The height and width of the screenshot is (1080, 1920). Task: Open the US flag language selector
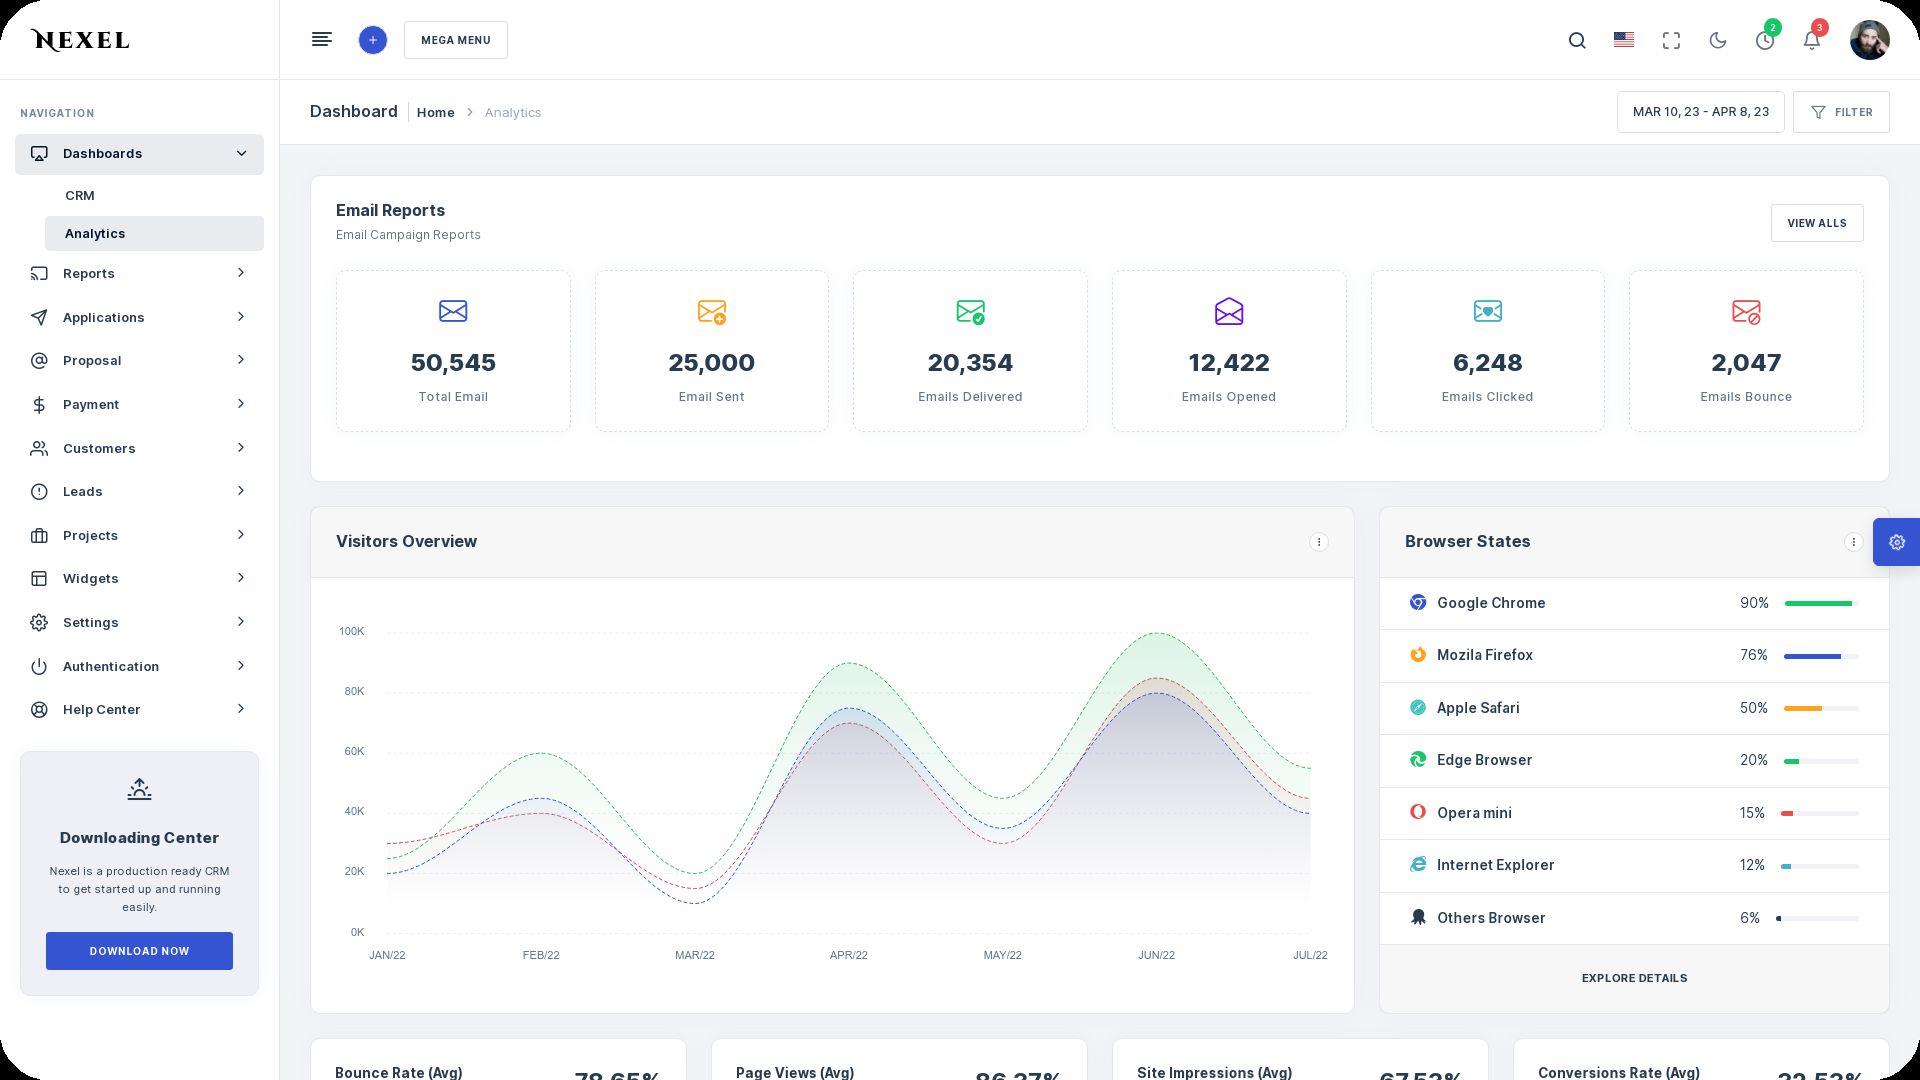coord(1624,40)
